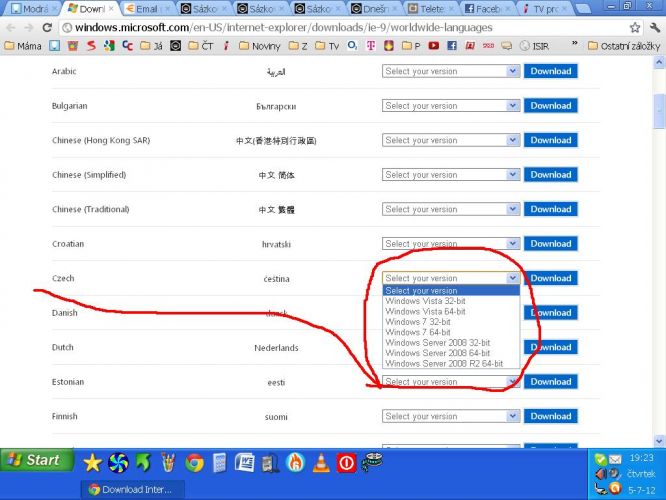Download the Czech version
Screen dimensions: 666x500
click(x=550, y=278)
